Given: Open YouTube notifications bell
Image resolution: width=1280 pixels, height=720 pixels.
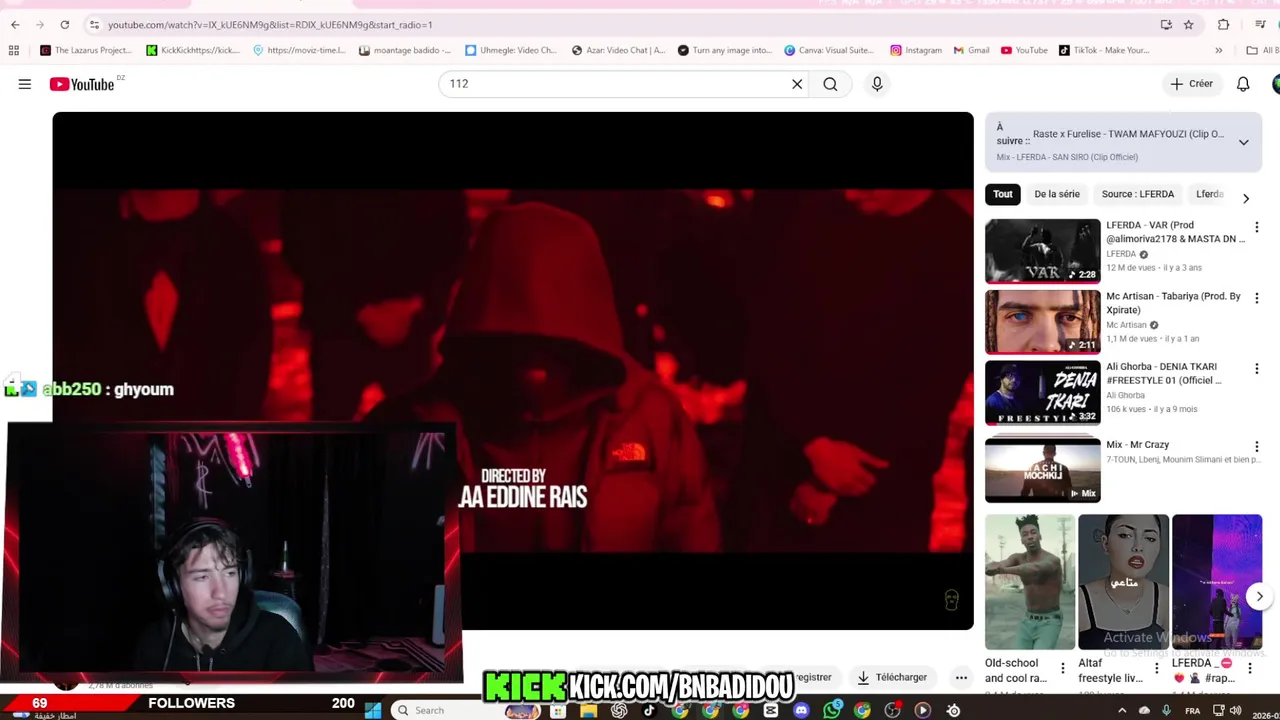Looking at the screenshot, I should [1243, 84].
